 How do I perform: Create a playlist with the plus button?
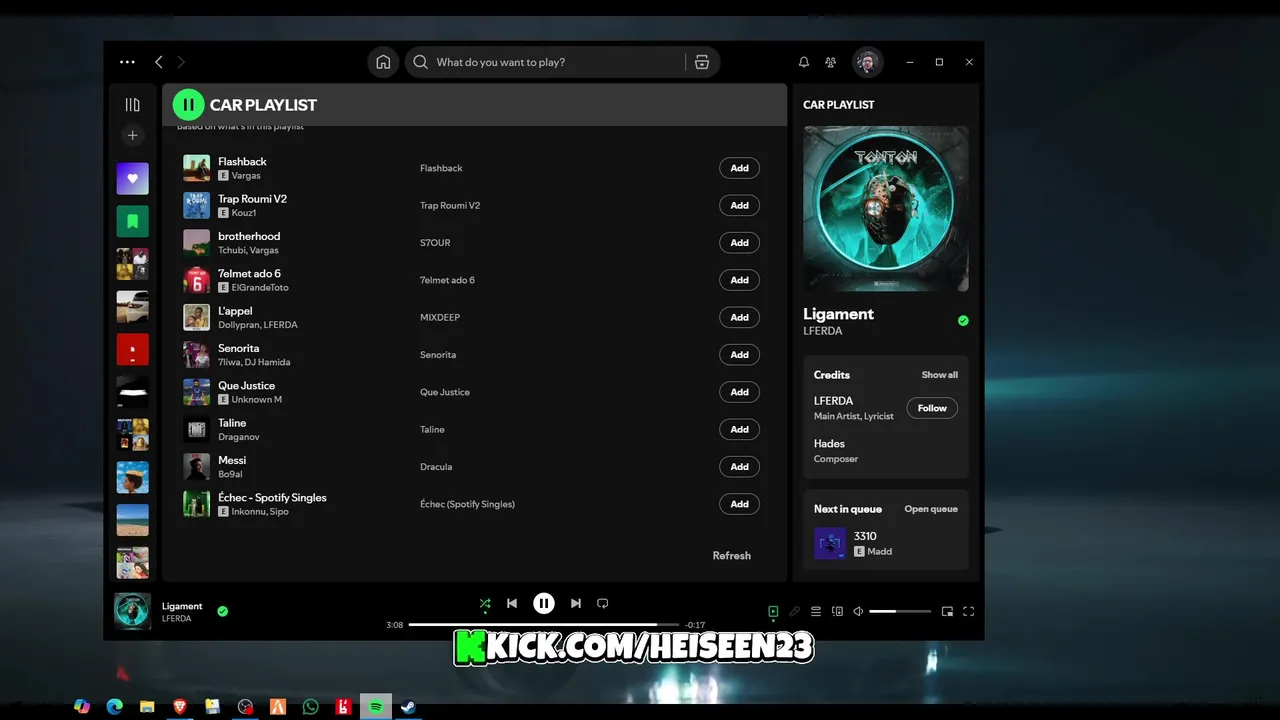132,135
